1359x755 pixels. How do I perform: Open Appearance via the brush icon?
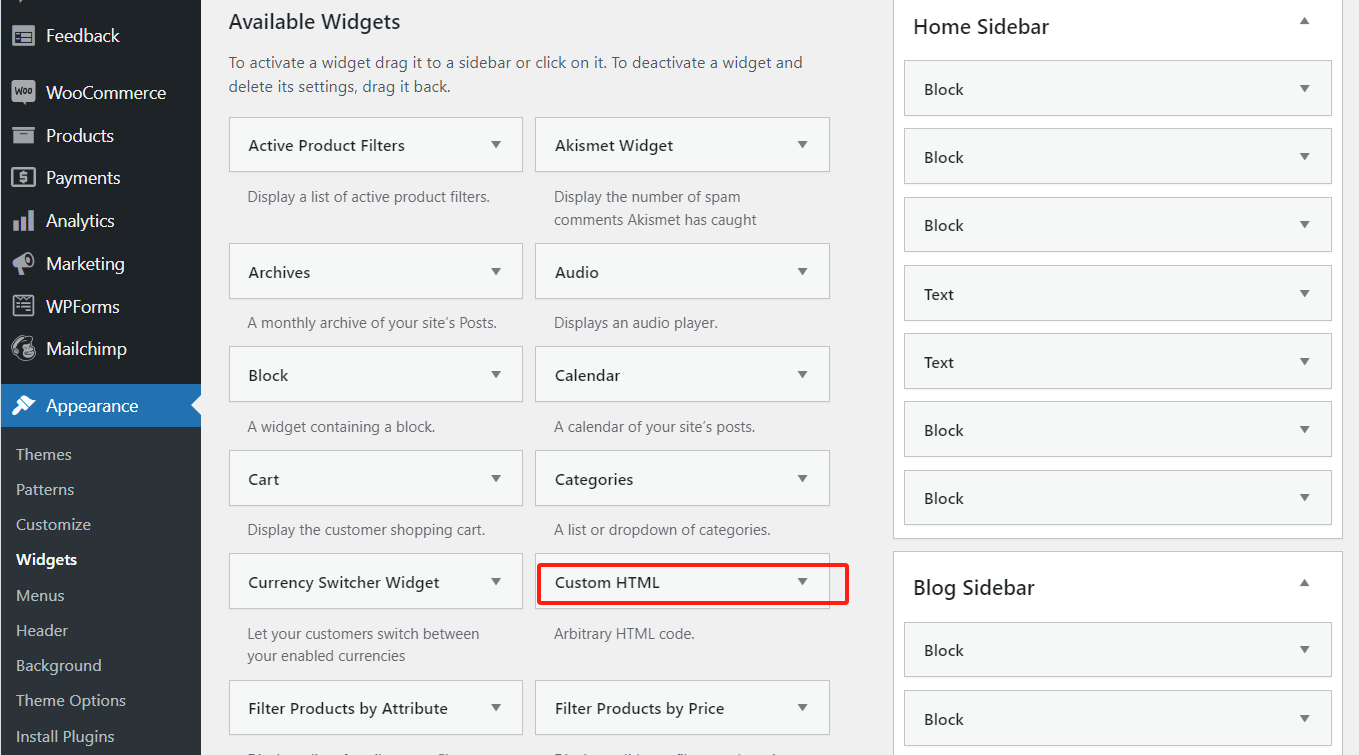coord(22,406)
